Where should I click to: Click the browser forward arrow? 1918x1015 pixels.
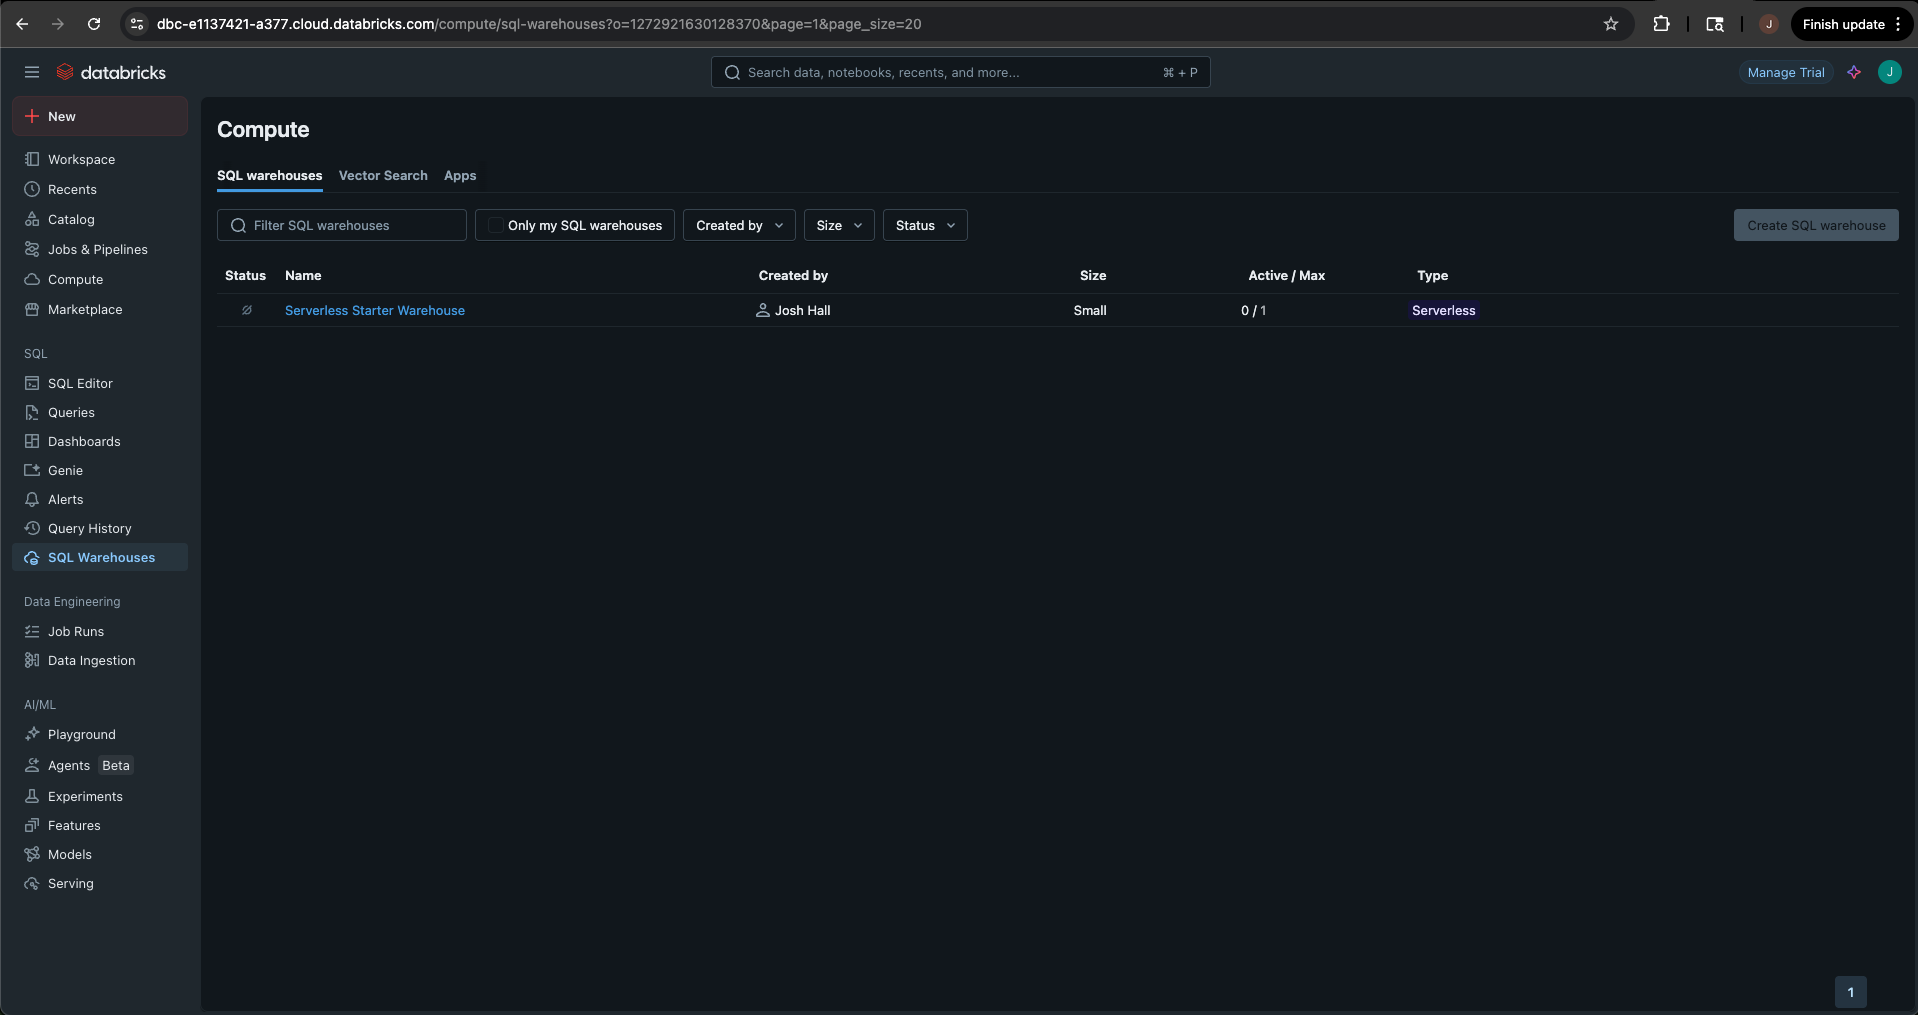[58, 24]
